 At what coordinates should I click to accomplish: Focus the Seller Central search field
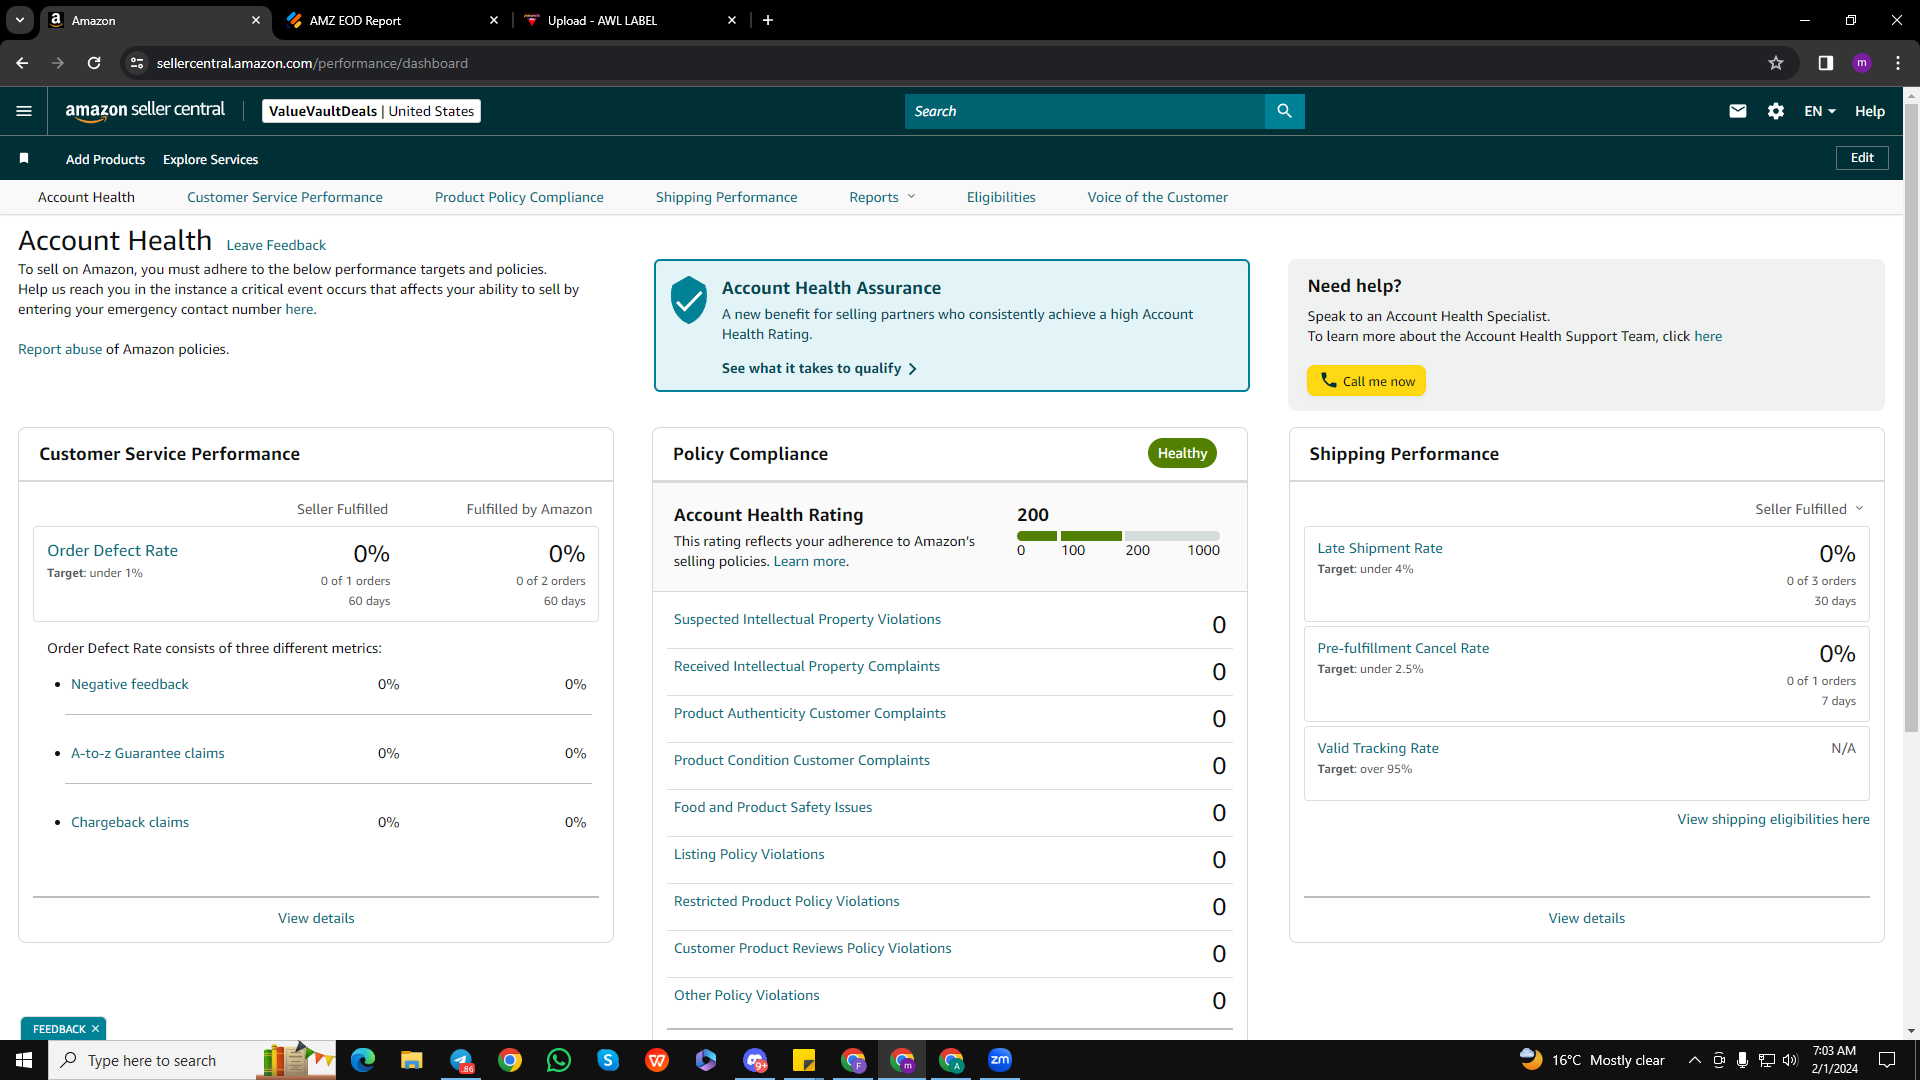tap(1085, 111)
